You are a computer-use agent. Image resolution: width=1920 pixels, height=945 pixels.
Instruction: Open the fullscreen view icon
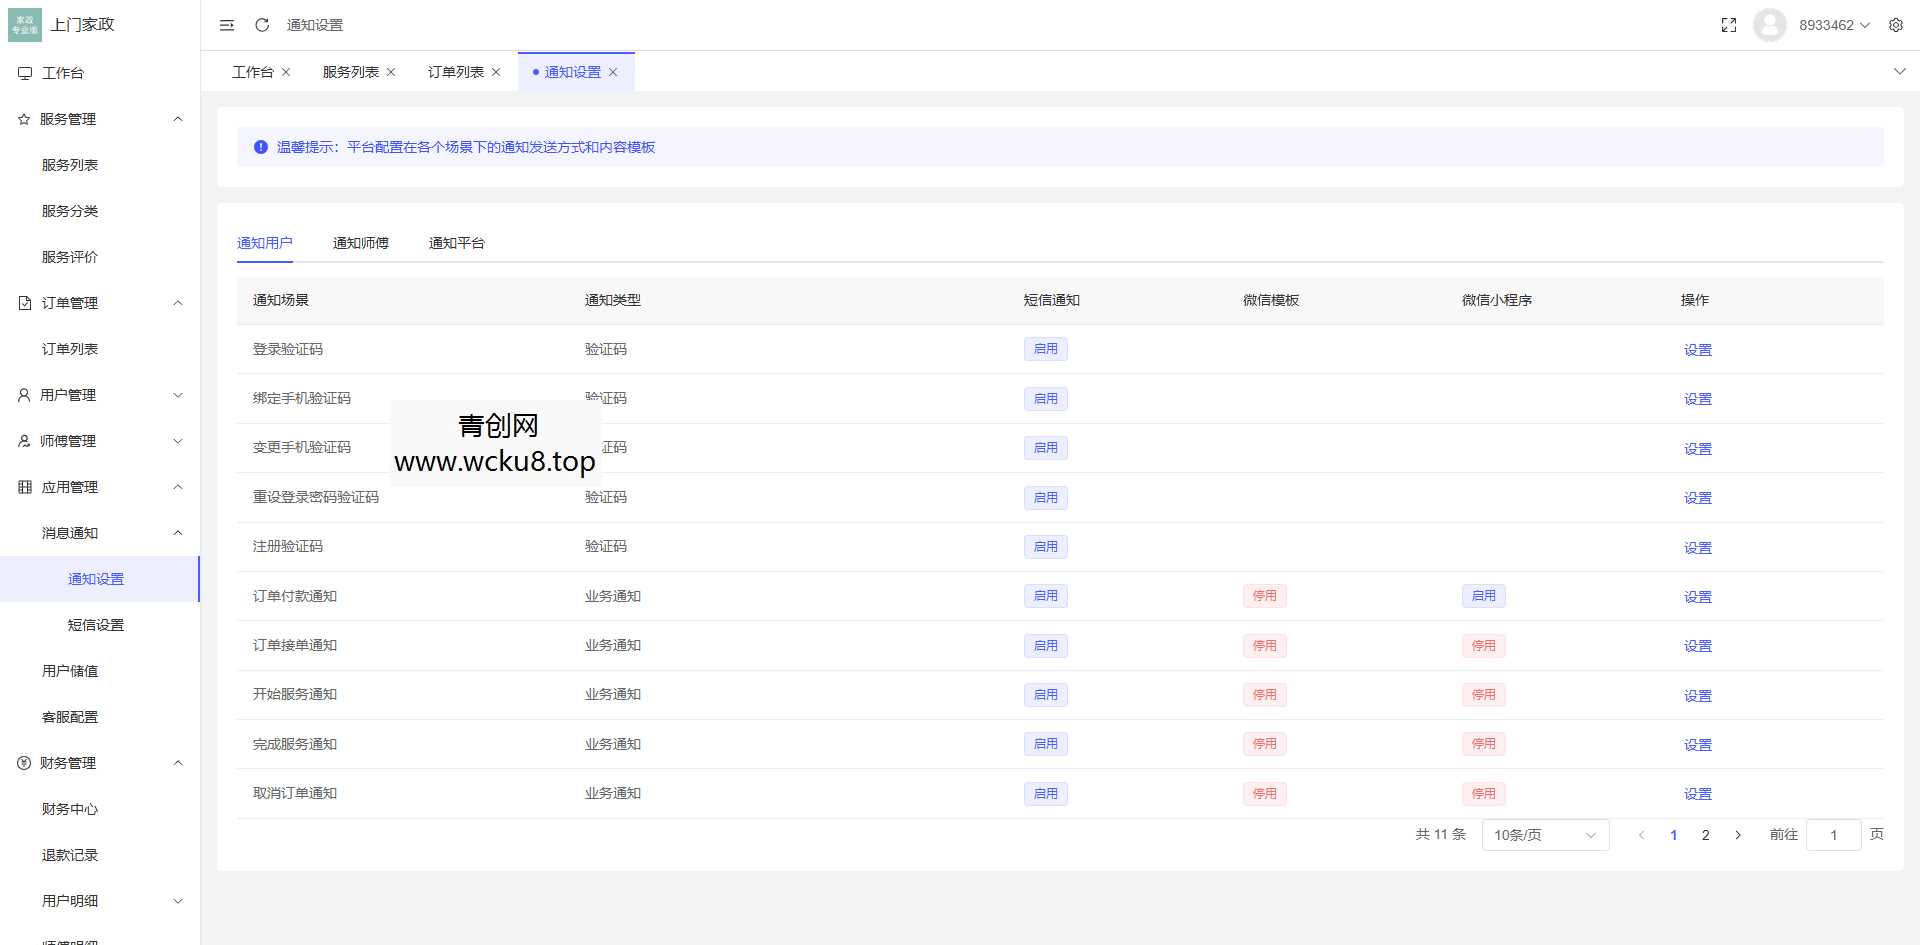pos(1729,25)
